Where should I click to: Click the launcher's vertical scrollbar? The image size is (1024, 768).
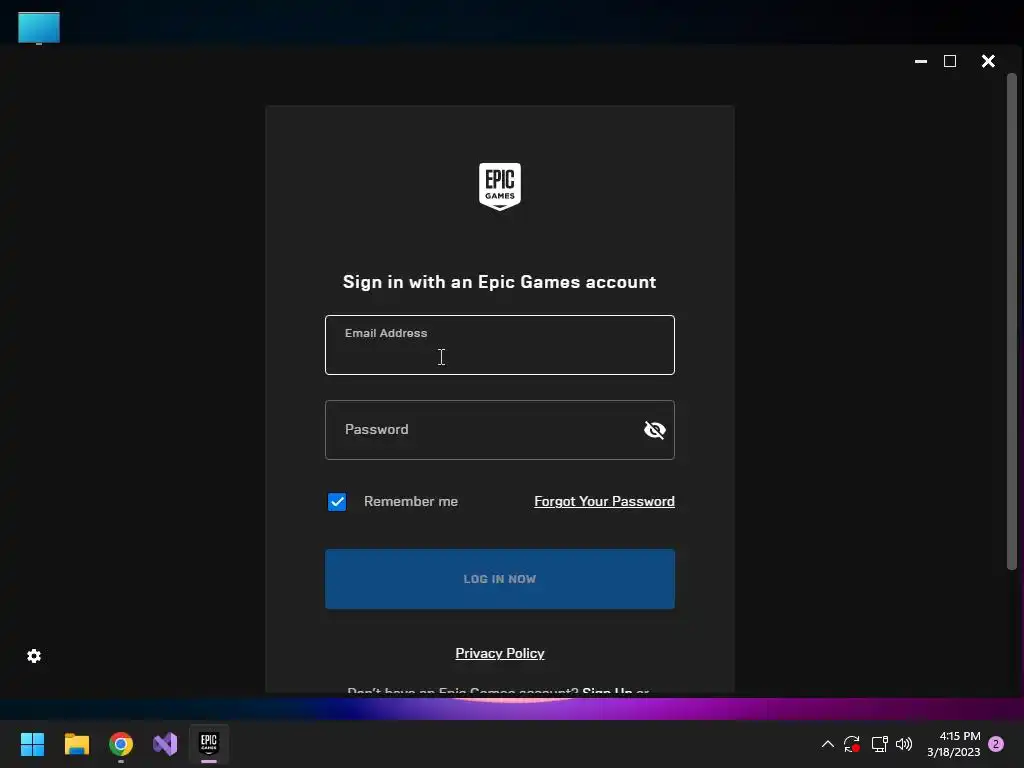[x=1012, y=321]
